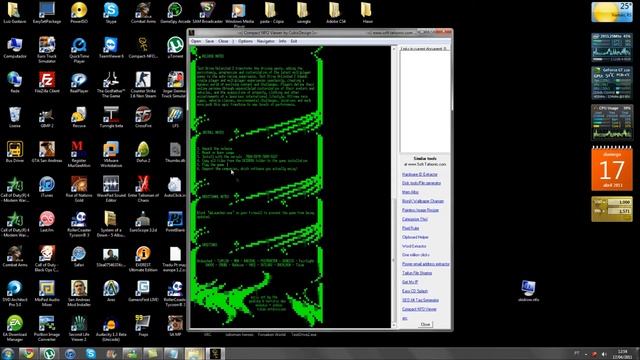Open the Open menu in NFO Viewer
Viewport: 640px width, 360px height.
coord(196,41)
